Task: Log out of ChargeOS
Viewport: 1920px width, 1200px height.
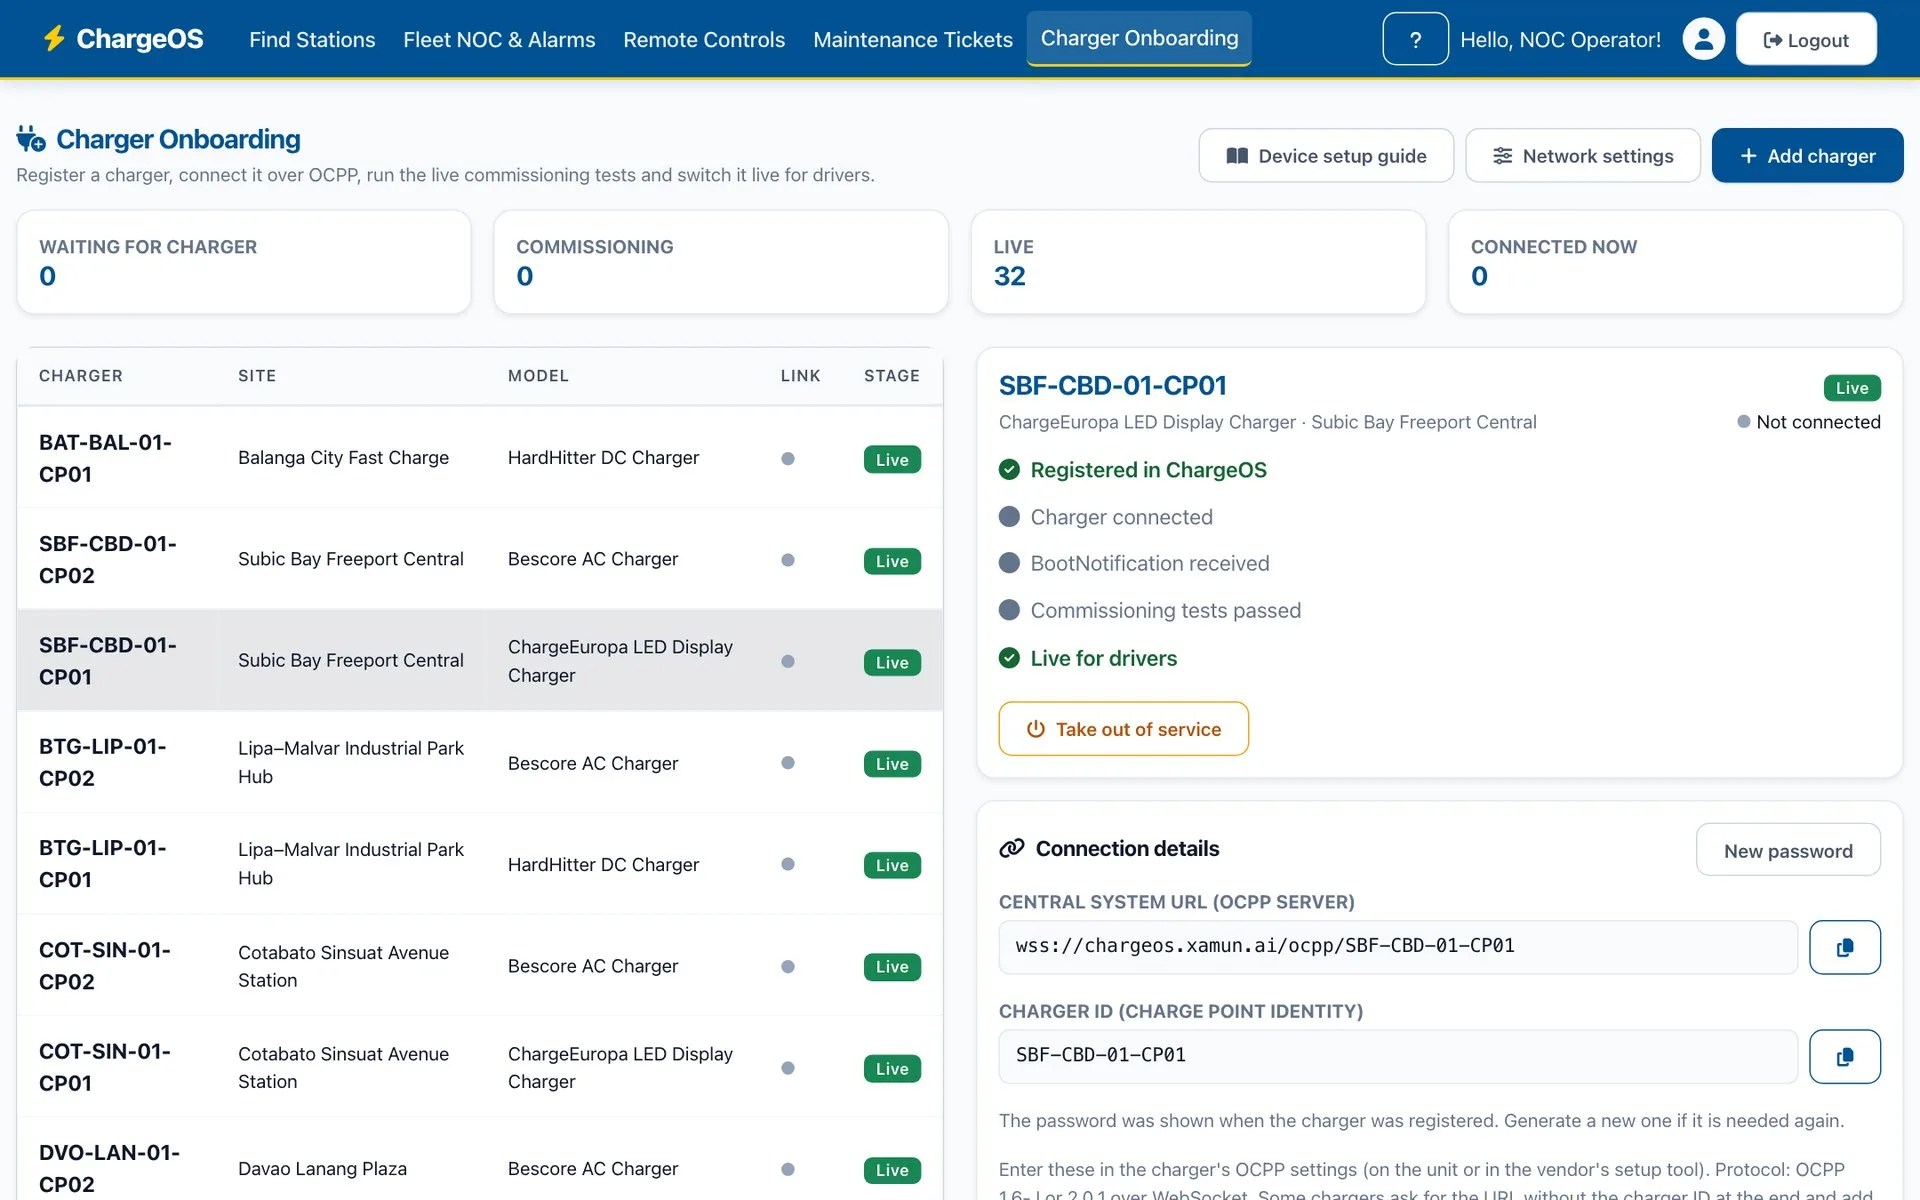Action: tap(1806, 39)
